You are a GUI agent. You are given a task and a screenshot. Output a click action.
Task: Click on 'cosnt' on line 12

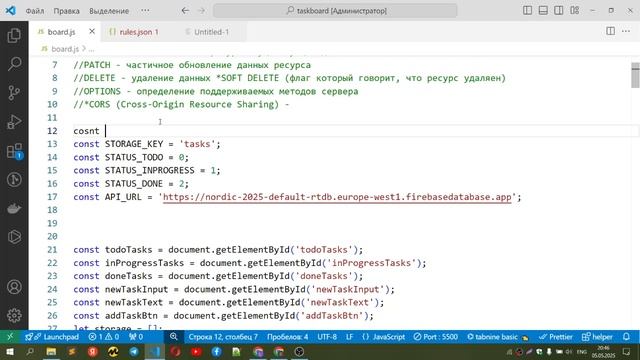click(x=86, y=131)
